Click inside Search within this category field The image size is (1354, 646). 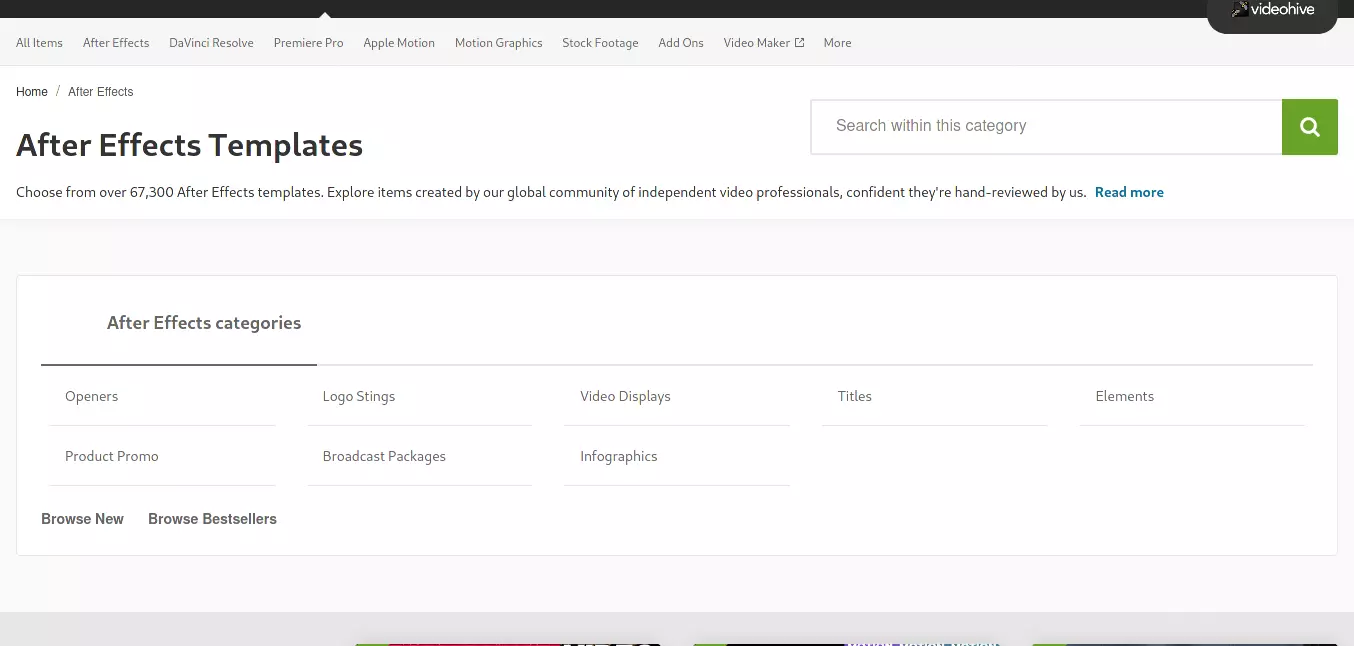pos(1046,127)
